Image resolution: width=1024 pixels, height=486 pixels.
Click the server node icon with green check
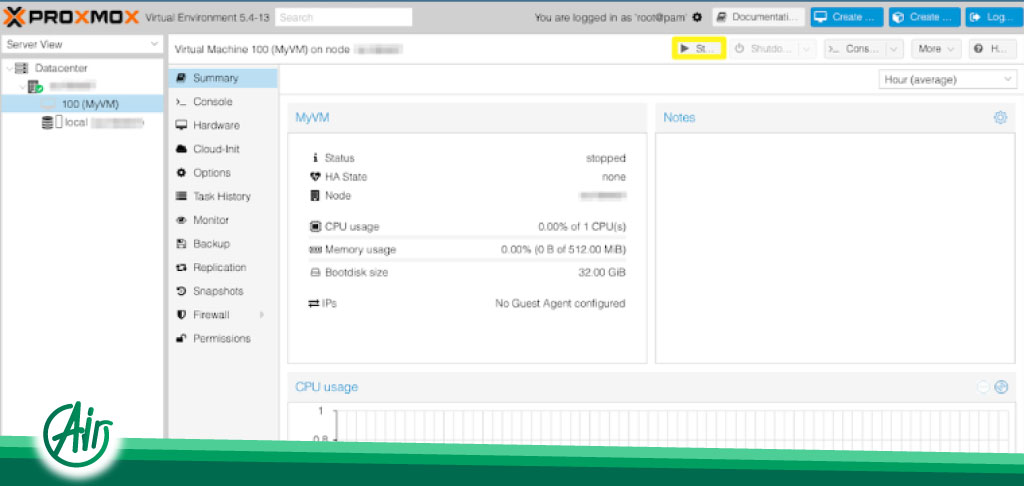35,86
